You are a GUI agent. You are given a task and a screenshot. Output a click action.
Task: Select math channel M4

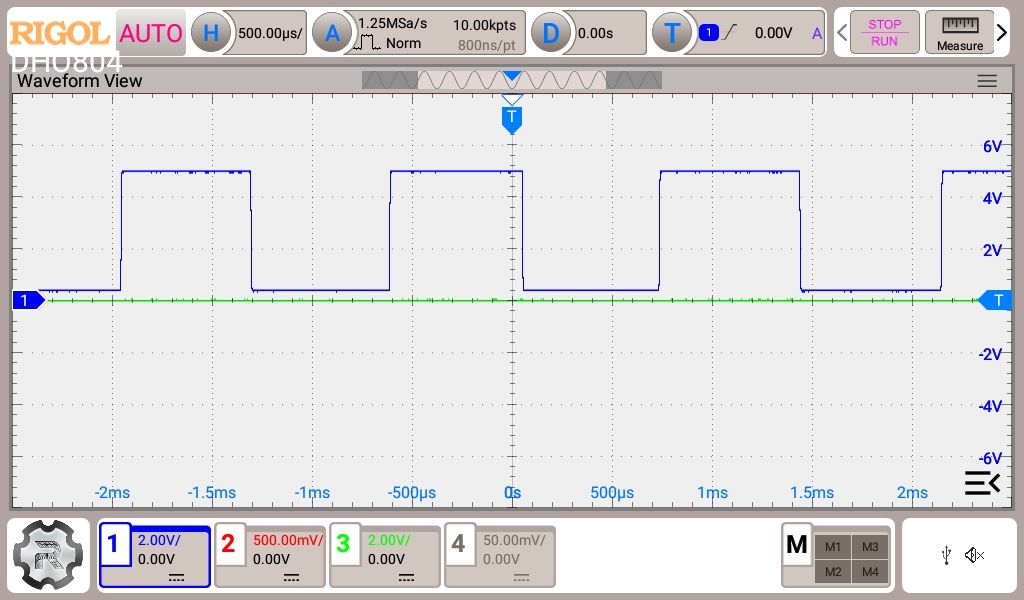point(870,572)
